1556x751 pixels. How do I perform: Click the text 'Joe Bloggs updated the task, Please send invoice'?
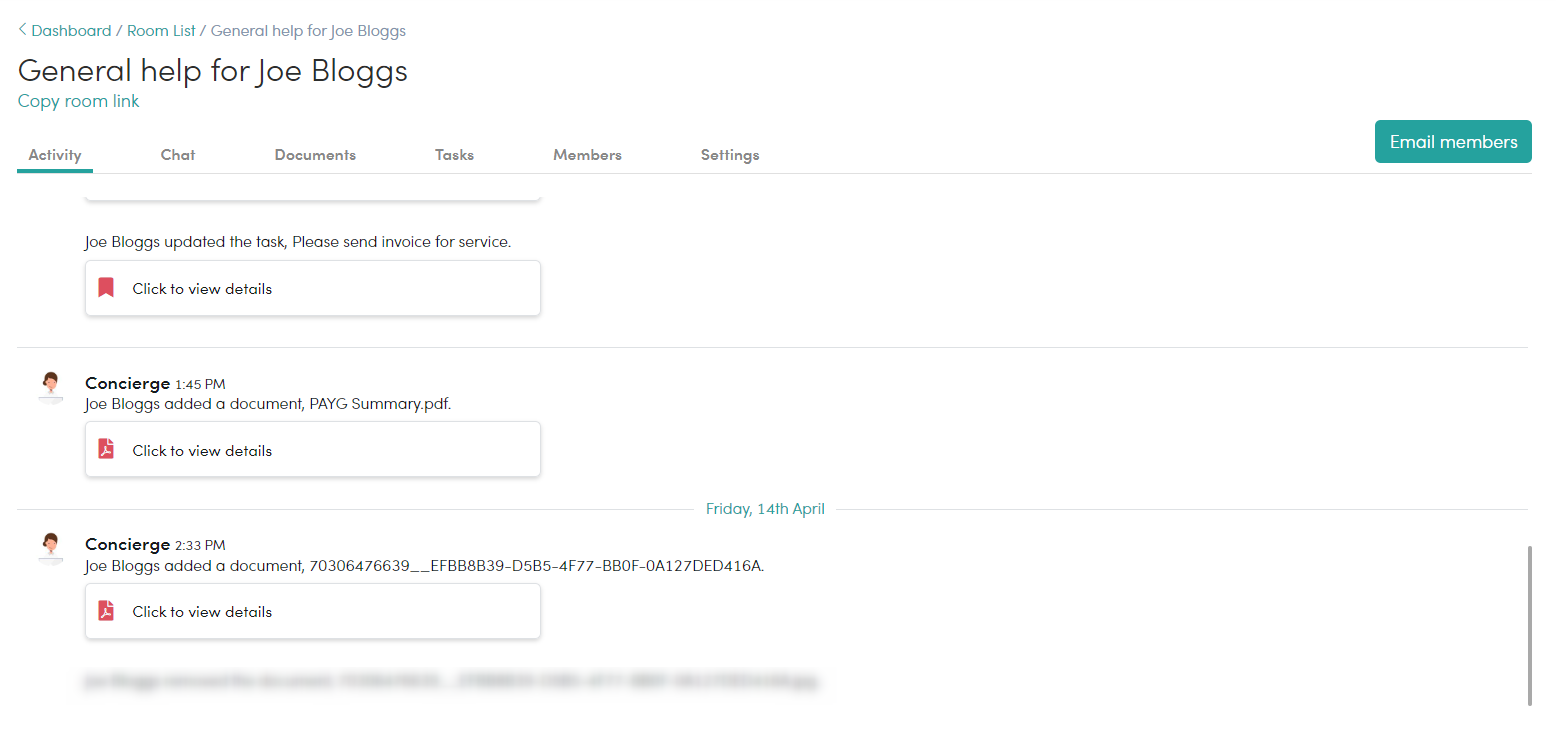pos(298,242)
